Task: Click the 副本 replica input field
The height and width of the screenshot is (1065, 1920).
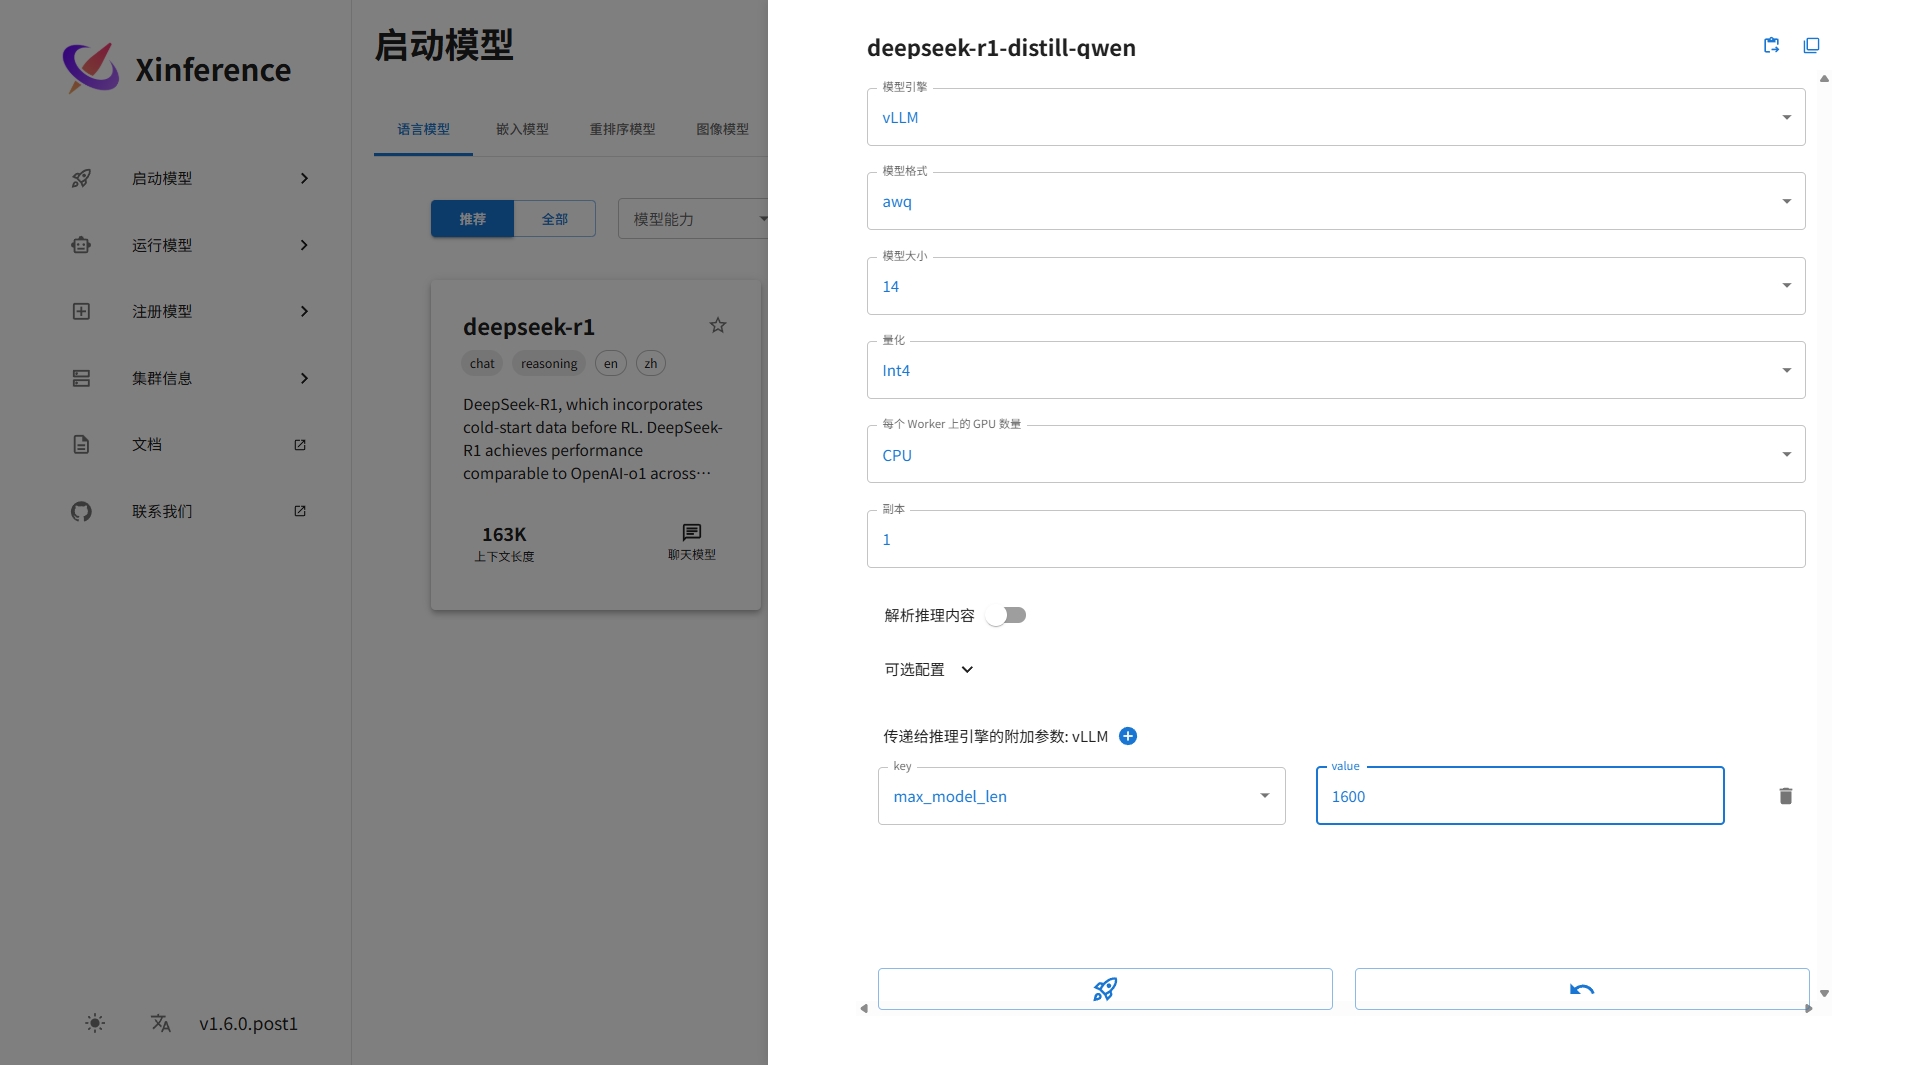Action: (1335, 539)
